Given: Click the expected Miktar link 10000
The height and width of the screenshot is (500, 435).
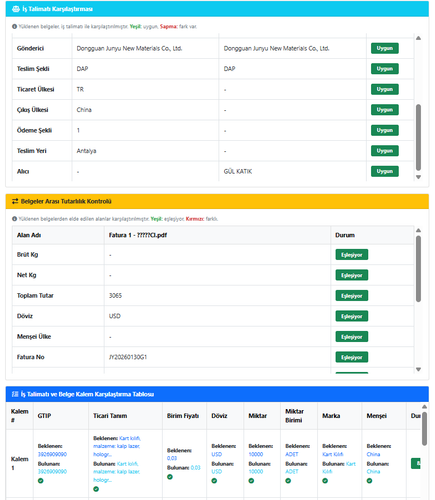Looking at the screenshot, I should pos(256,454).
